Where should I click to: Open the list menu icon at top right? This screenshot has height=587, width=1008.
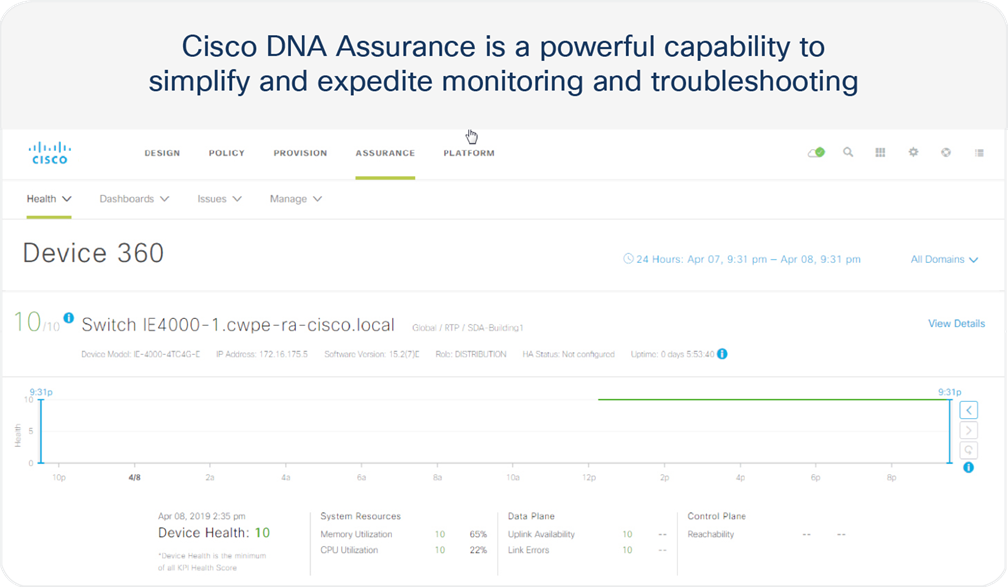tap(979, 152)
